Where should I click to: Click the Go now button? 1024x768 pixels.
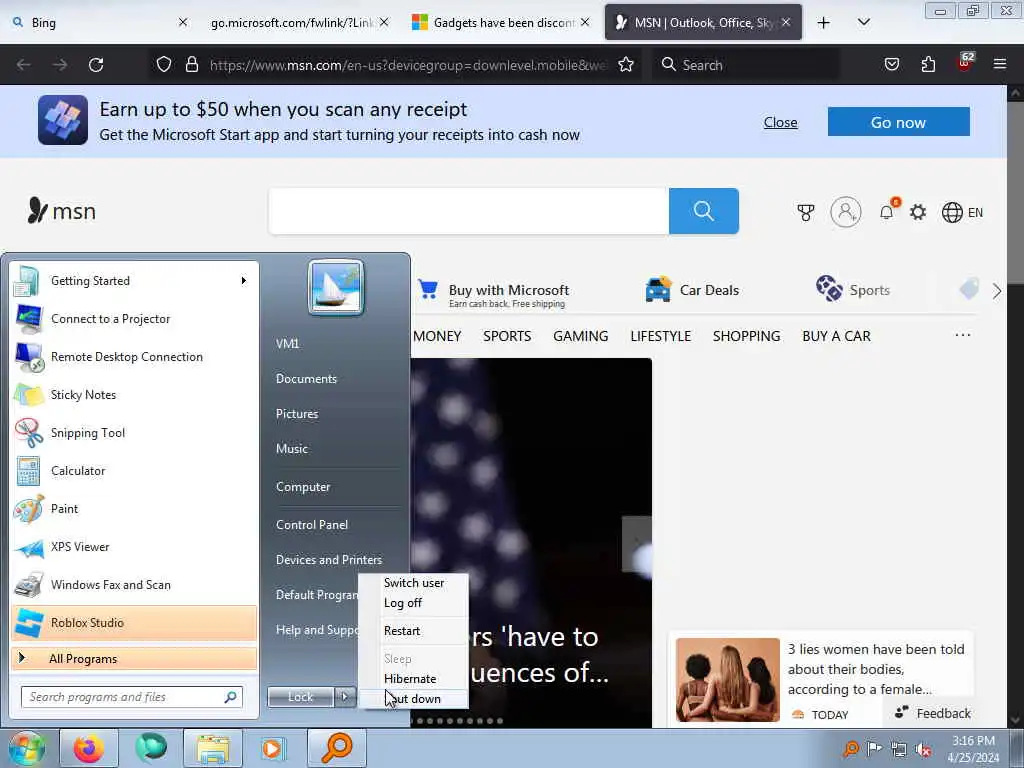coord(899,122)
